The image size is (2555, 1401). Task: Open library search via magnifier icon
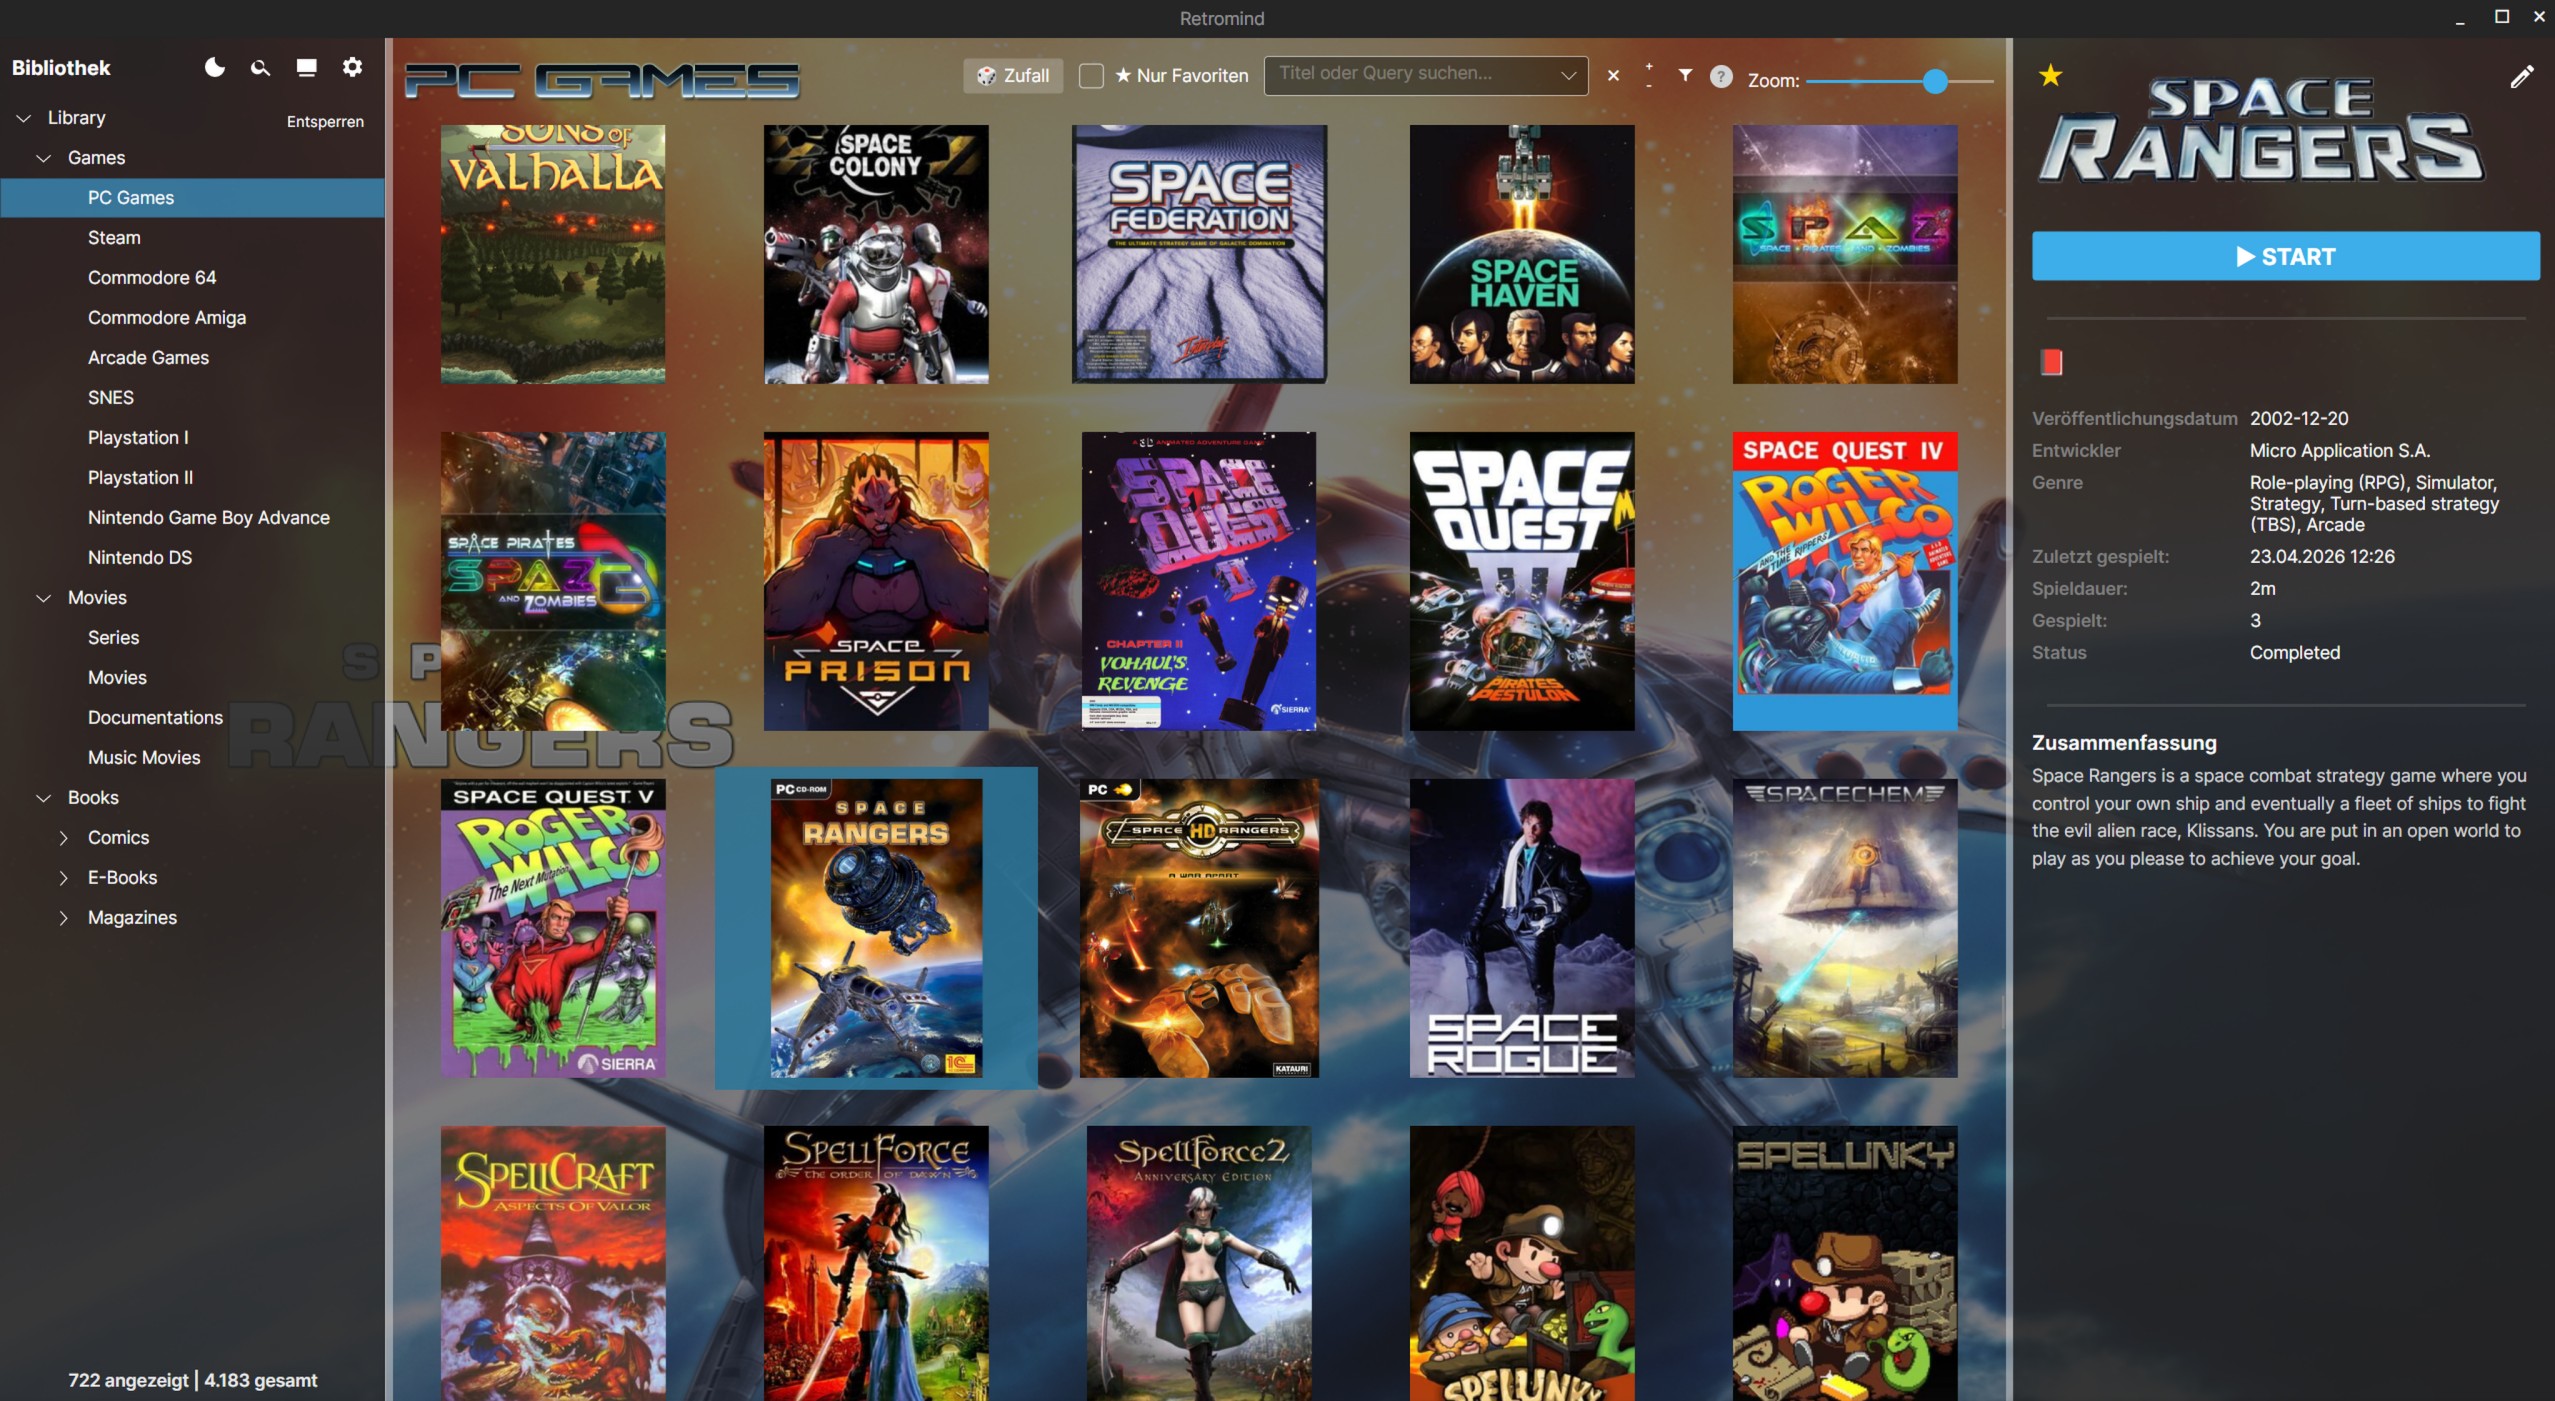[260, 67]
